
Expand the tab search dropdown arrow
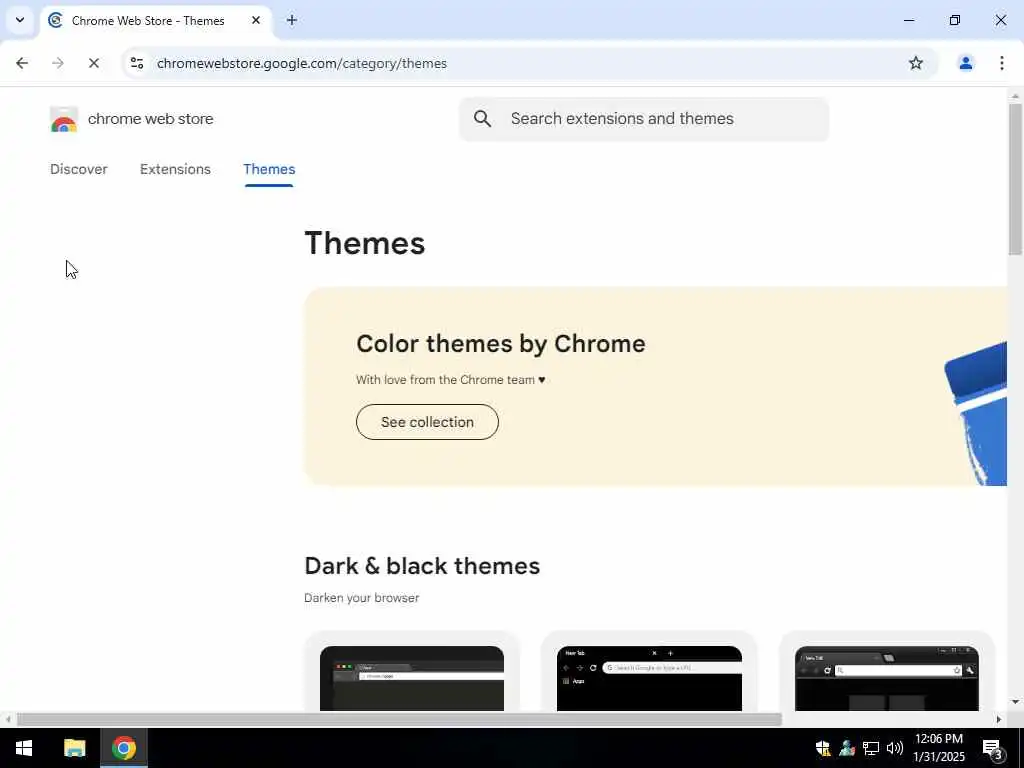click(20, 20)
